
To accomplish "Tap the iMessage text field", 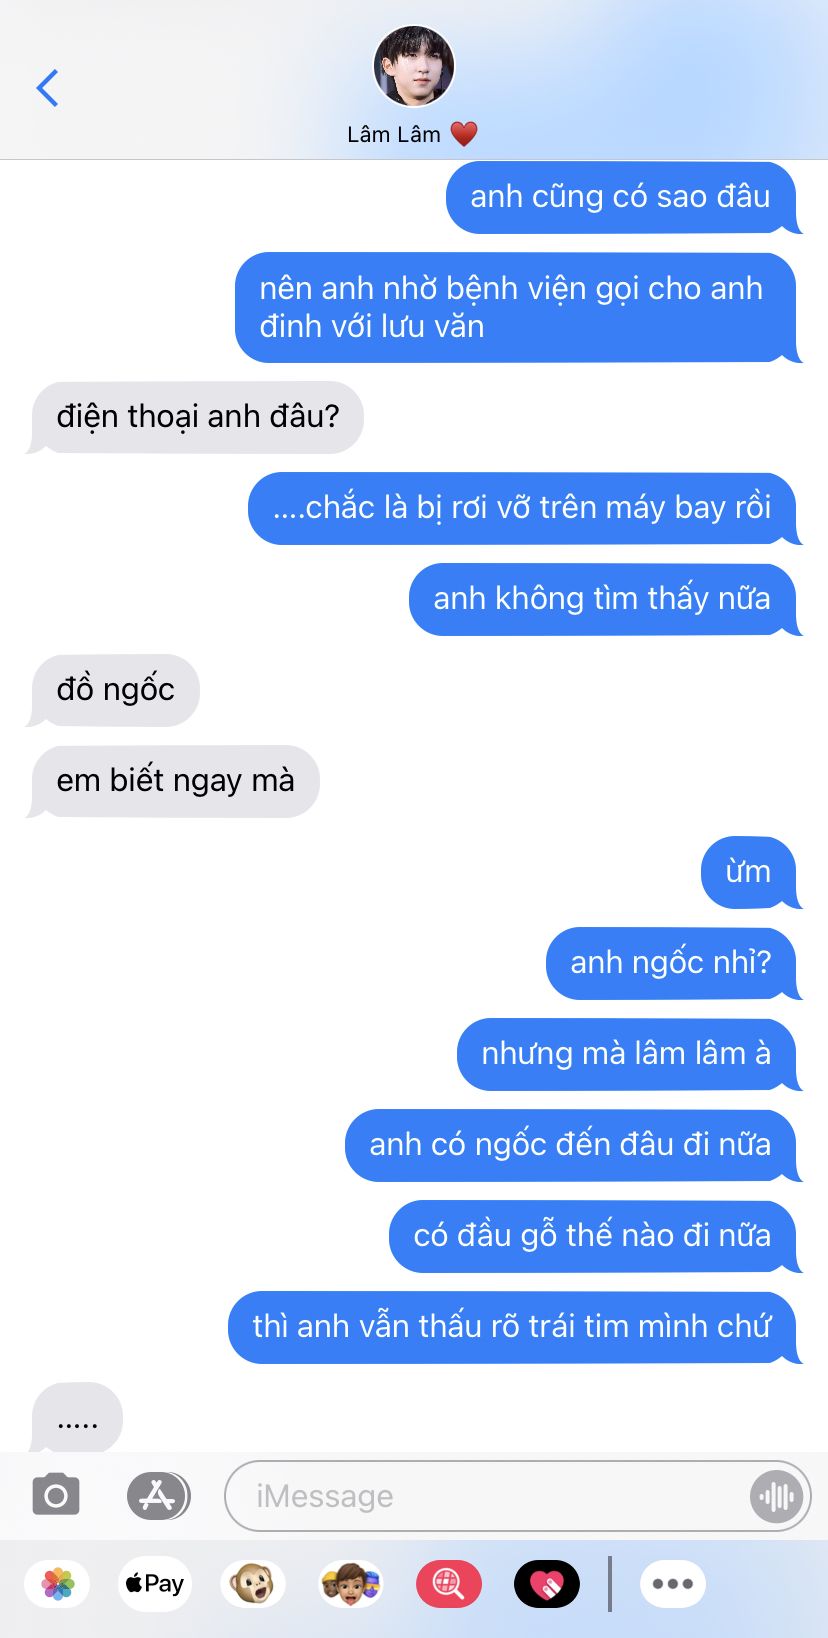I will [x=487, y=1496].
